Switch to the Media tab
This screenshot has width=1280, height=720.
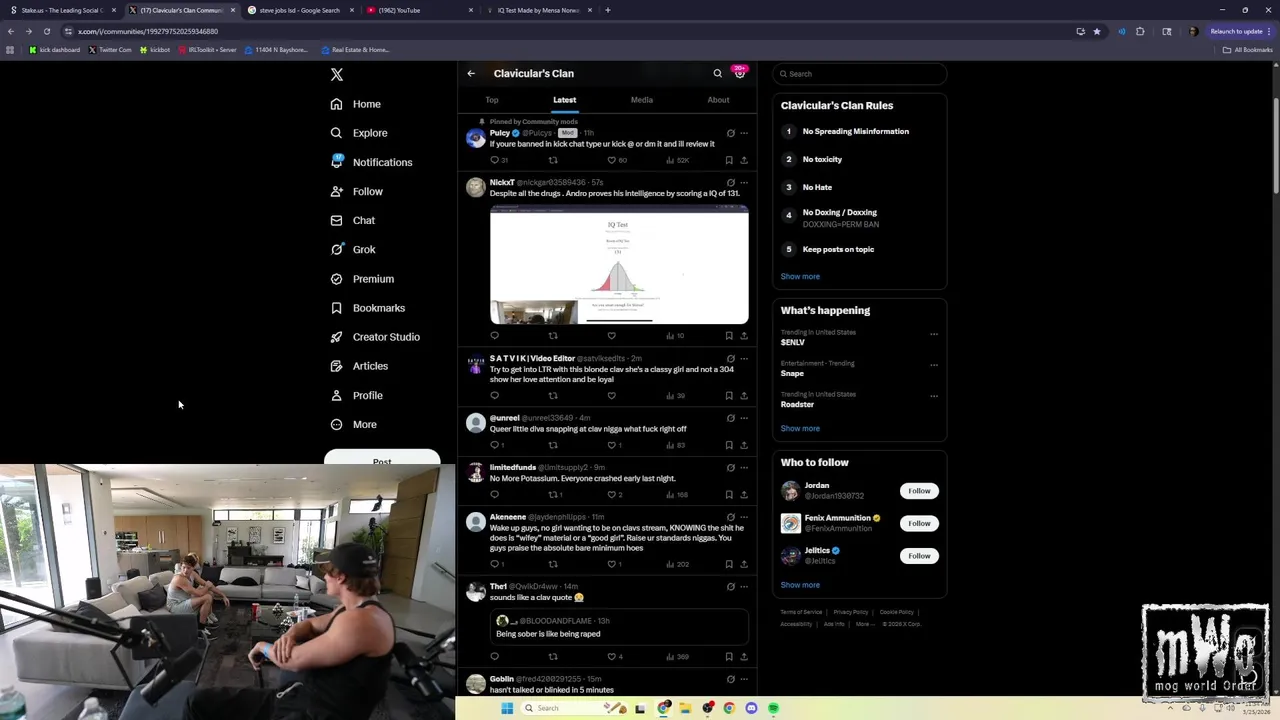642,100
